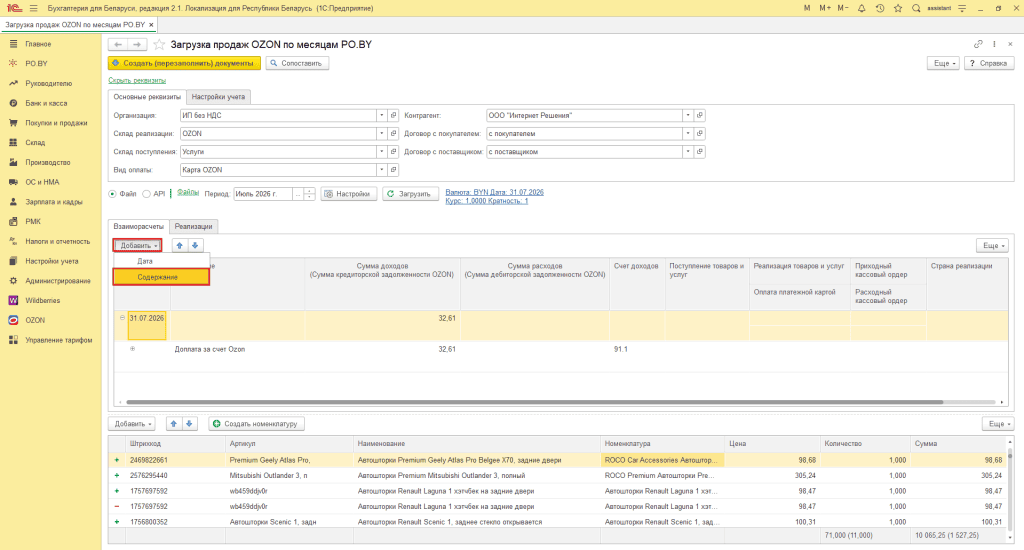Collapse the 31.07.2026 date group
This screenshot has height=550, width=1024.
pos(122,318)
